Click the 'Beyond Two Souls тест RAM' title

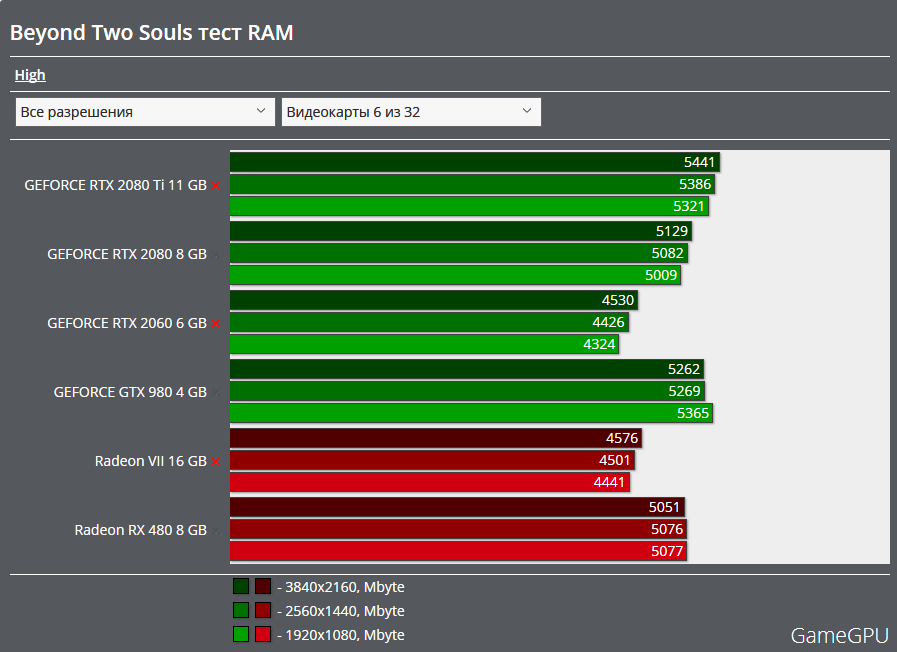[151, 33]
